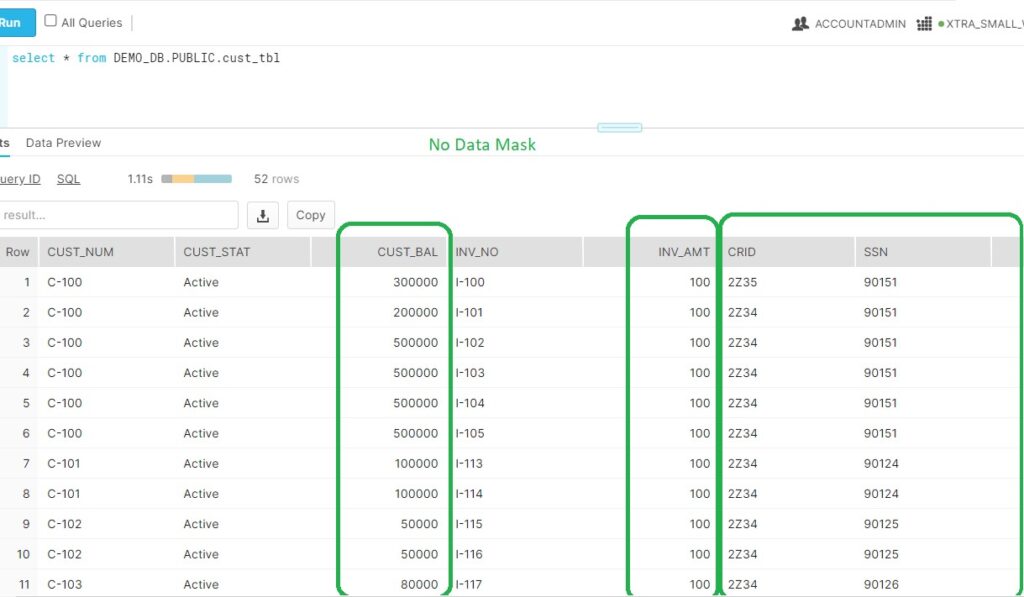The width and height of the screenshot is (1024, 597).
Task: View executed query via SQL link
Action: click(68, 179)
